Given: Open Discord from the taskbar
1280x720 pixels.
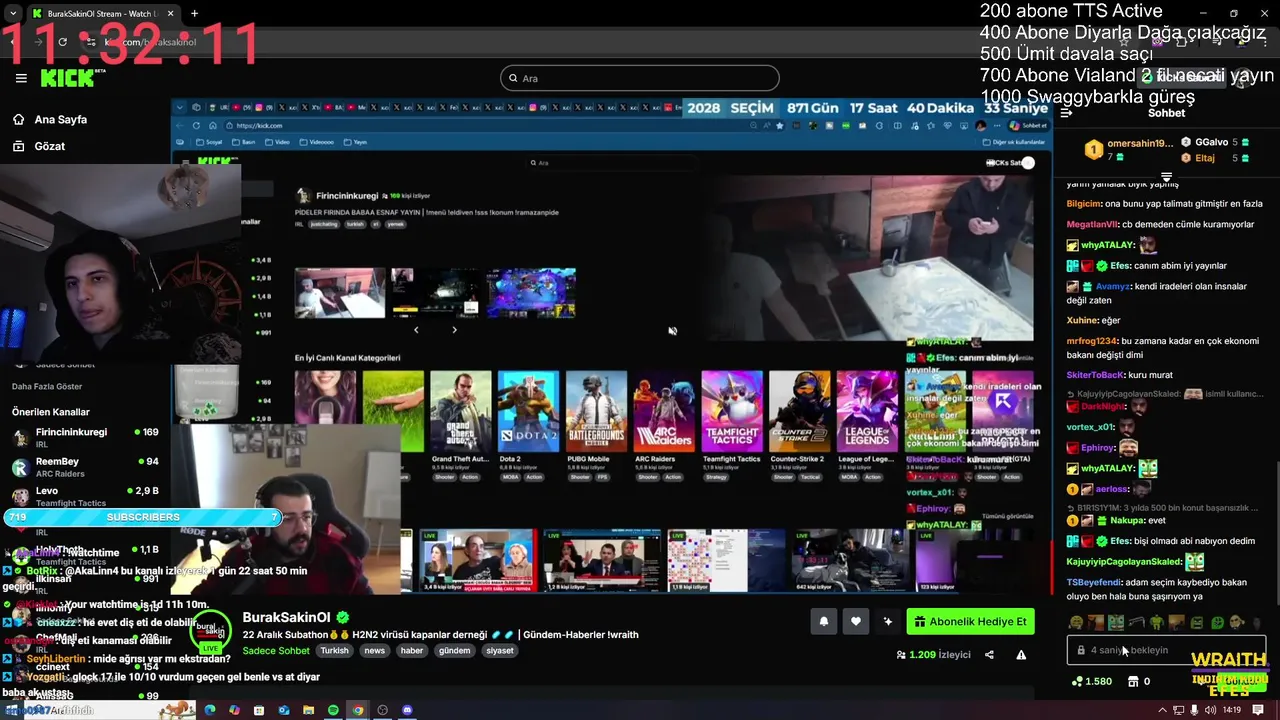Looking at the screenshot, I should [407, 710].
